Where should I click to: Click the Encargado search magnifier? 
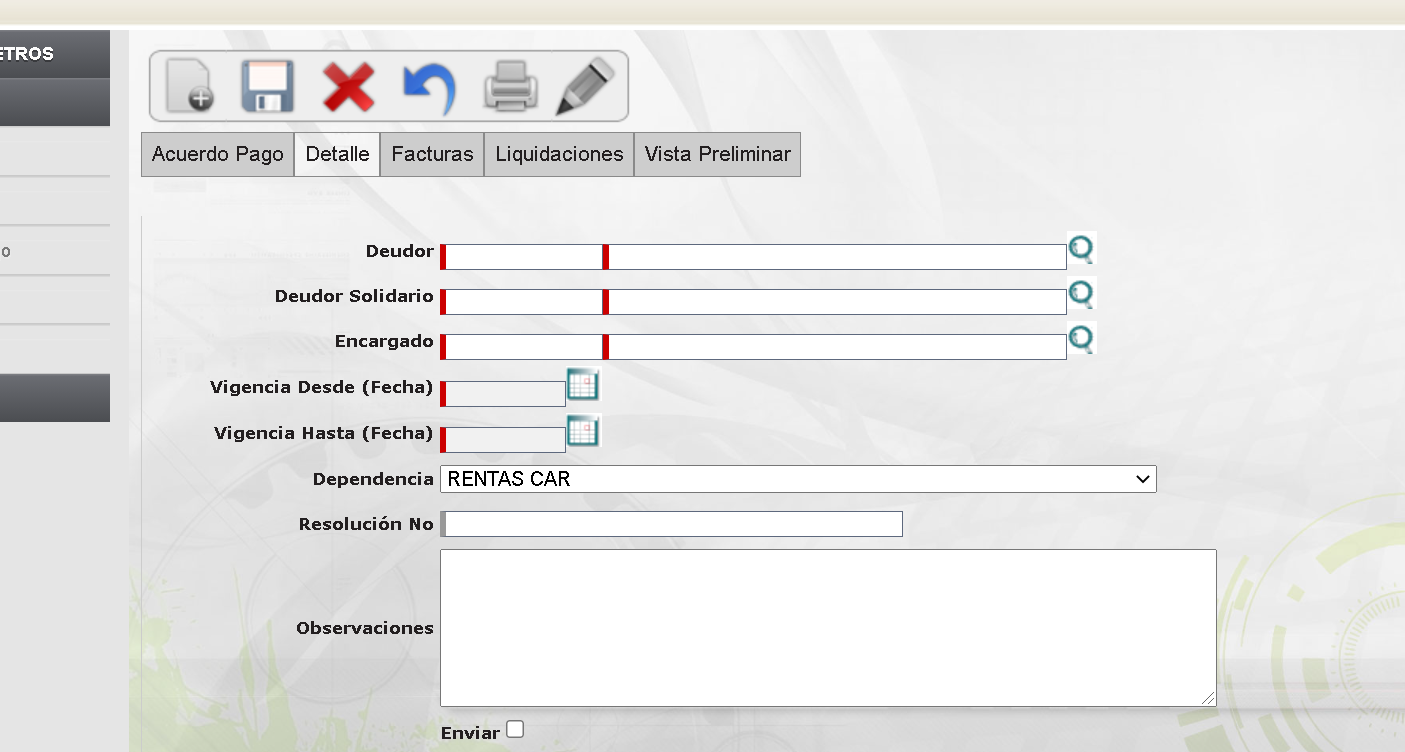tap(1081, 339)
